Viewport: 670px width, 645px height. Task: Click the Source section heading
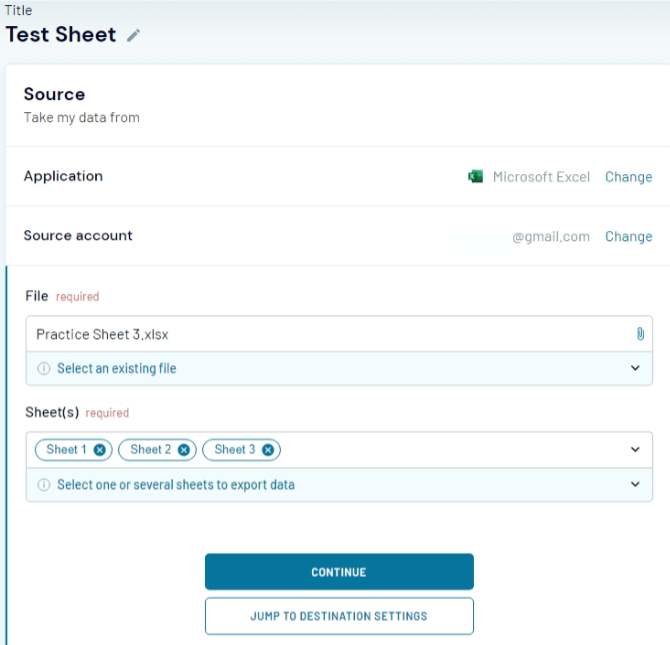[54, 94]
